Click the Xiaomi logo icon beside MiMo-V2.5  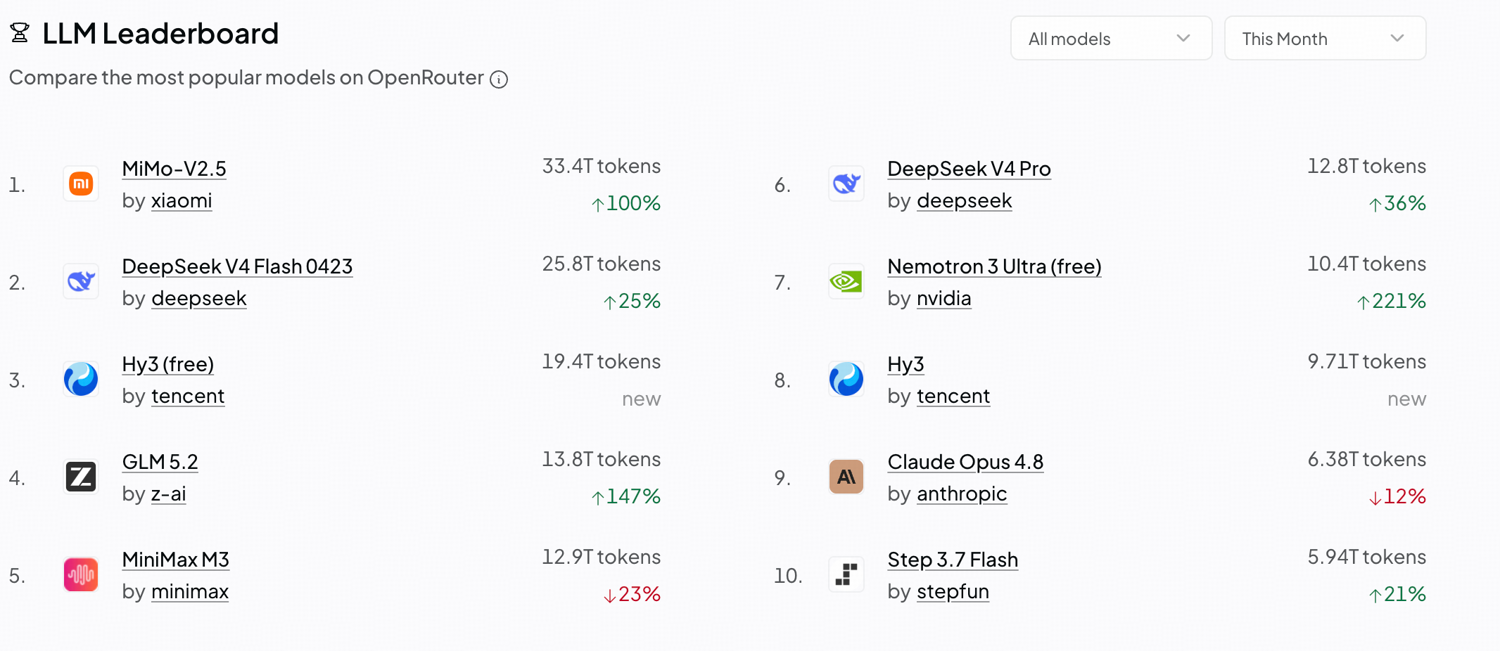[81, 184]
